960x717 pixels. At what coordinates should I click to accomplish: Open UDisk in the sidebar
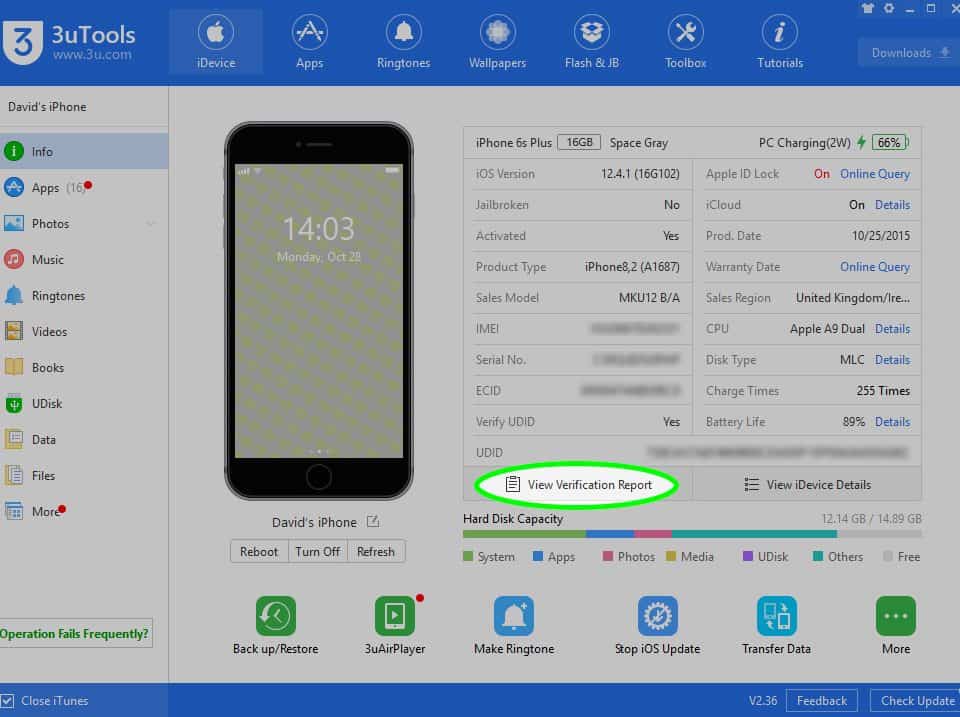tap(84, 404)
